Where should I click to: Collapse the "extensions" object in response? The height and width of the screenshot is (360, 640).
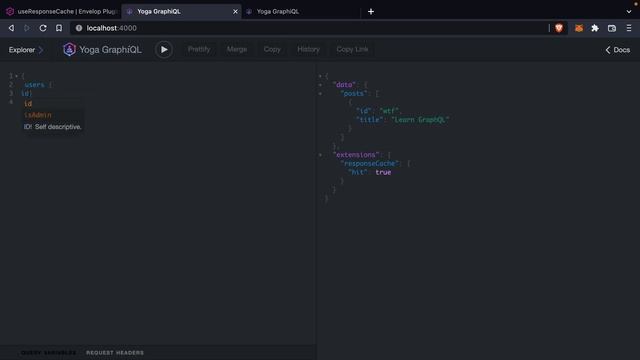point(320,155)
